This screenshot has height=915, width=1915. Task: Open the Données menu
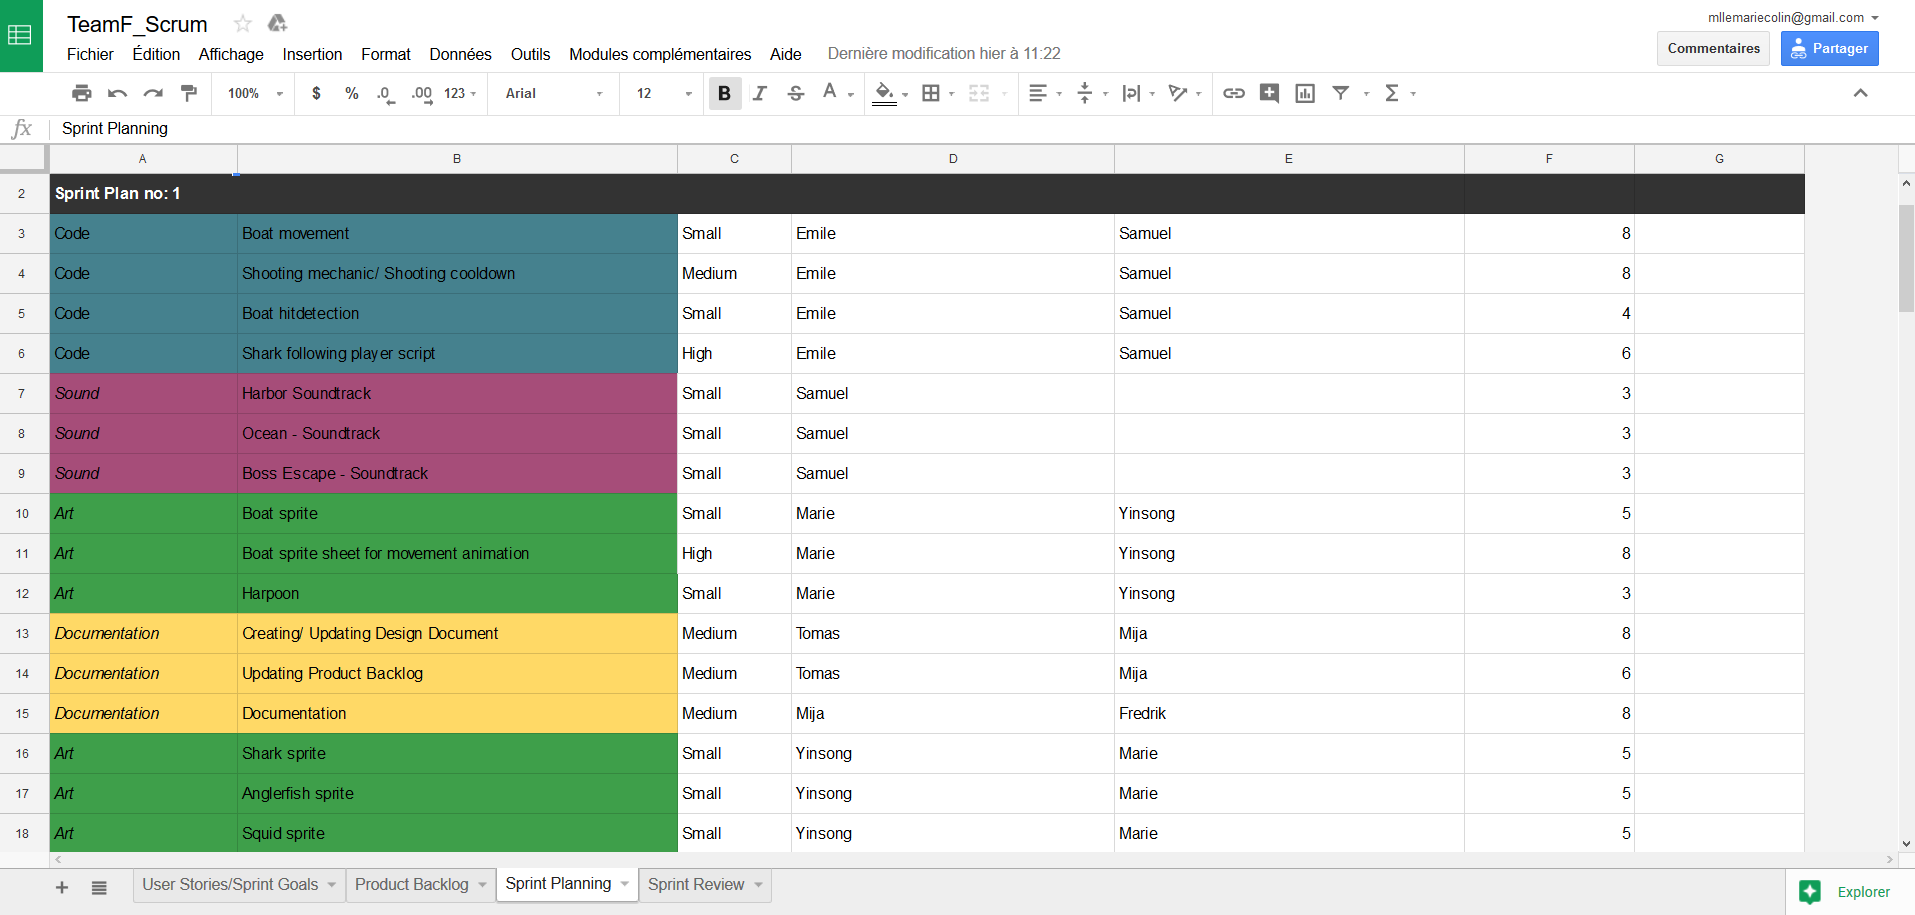tap(460, 54)
